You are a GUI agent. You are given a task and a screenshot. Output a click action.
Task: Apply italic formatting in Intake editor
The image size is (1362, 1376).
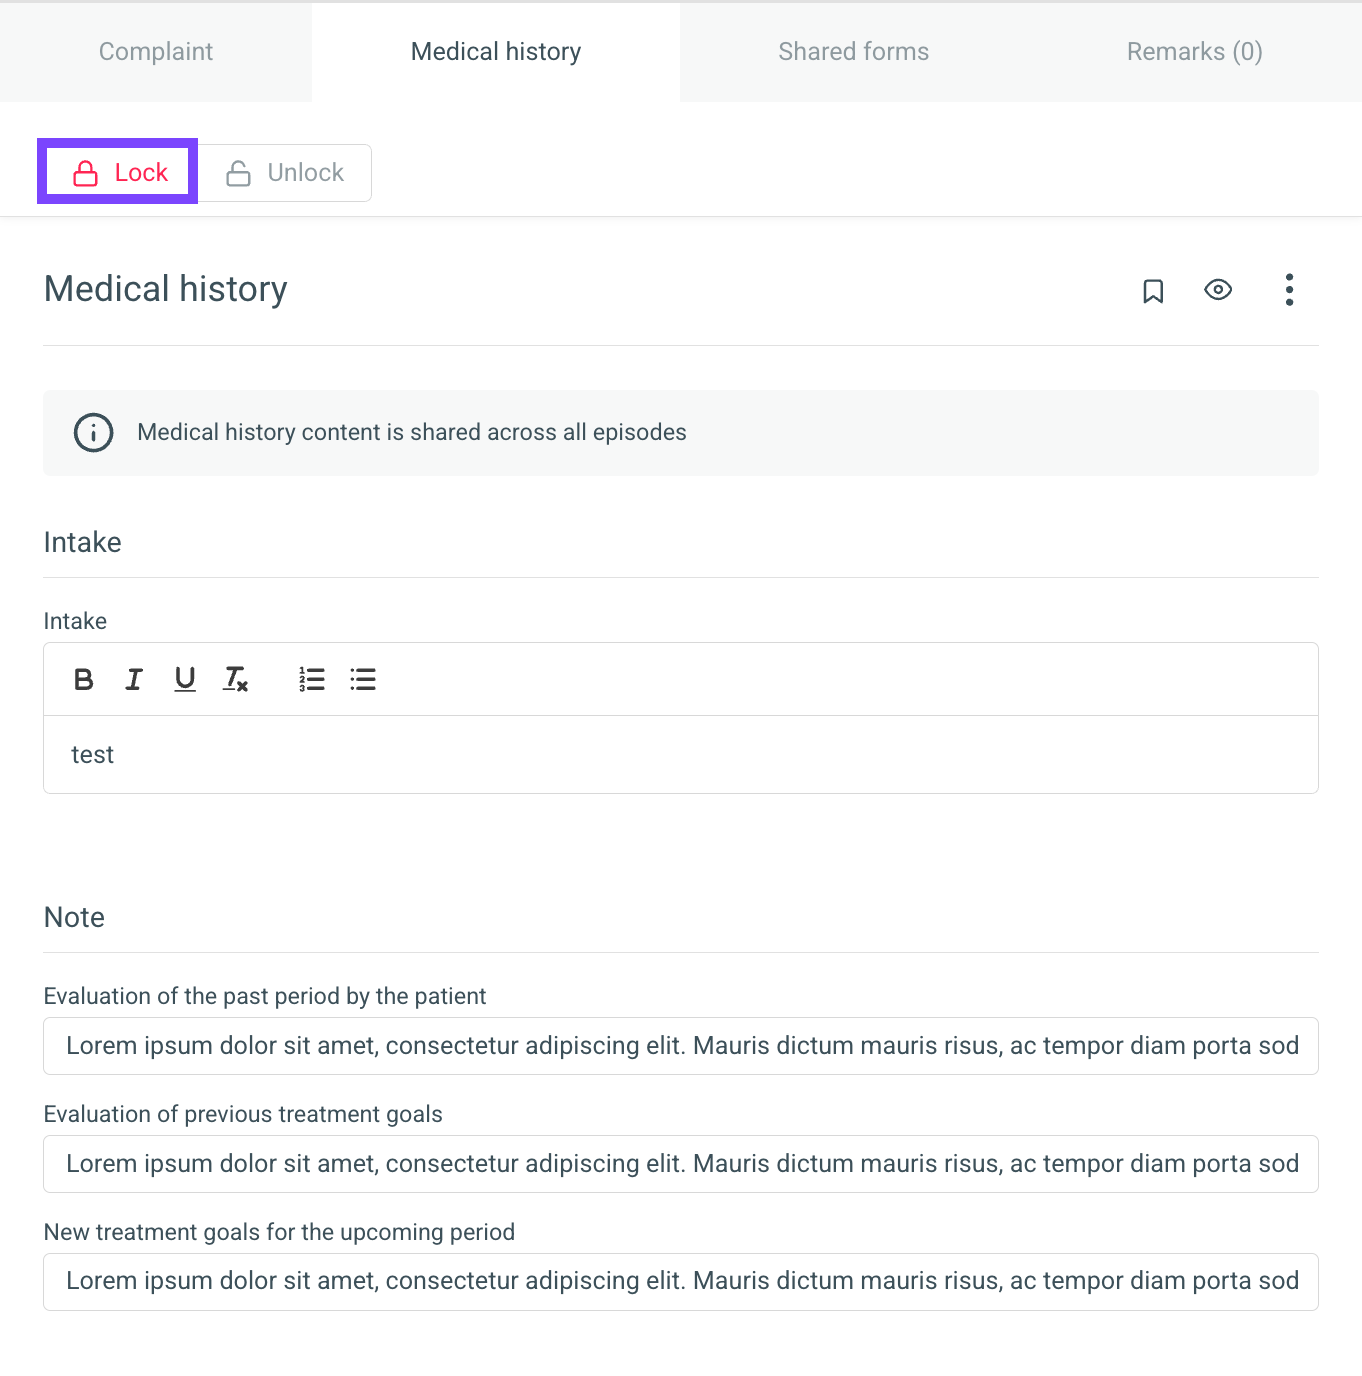point(134,680)
